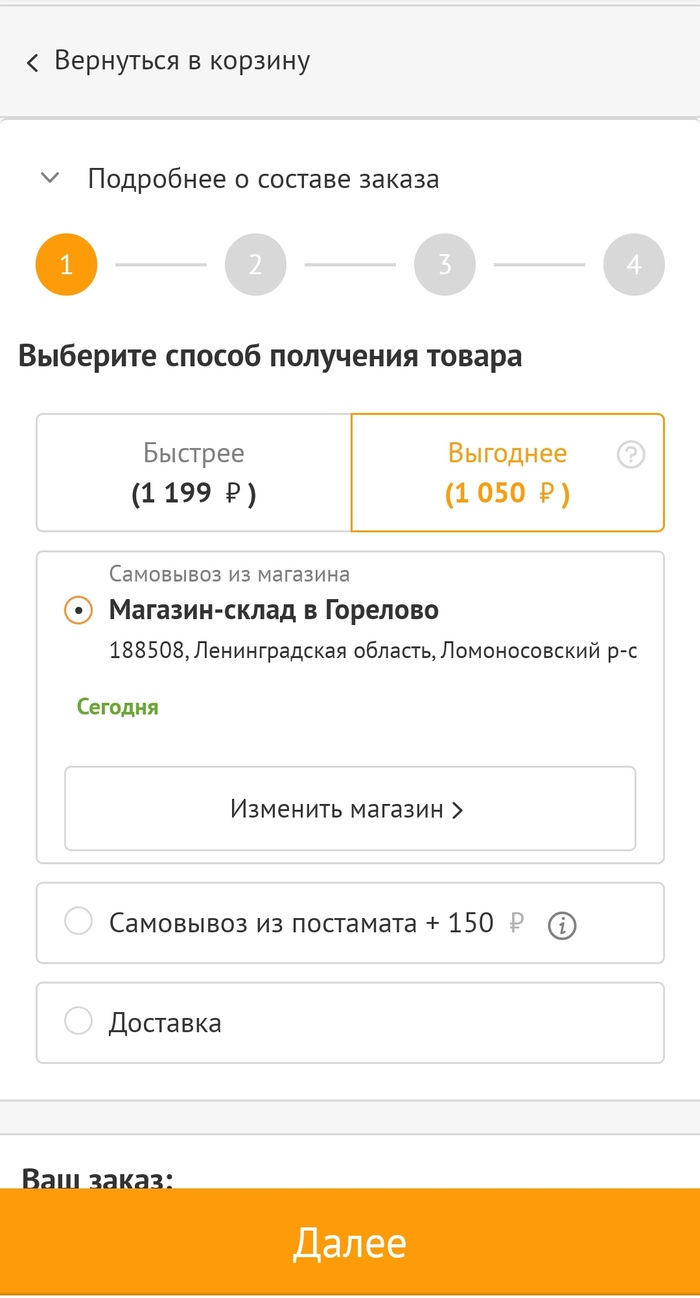700x1298 pixels.
Task: Switch to the Быстрее tab
Action: tap(194, 473)
